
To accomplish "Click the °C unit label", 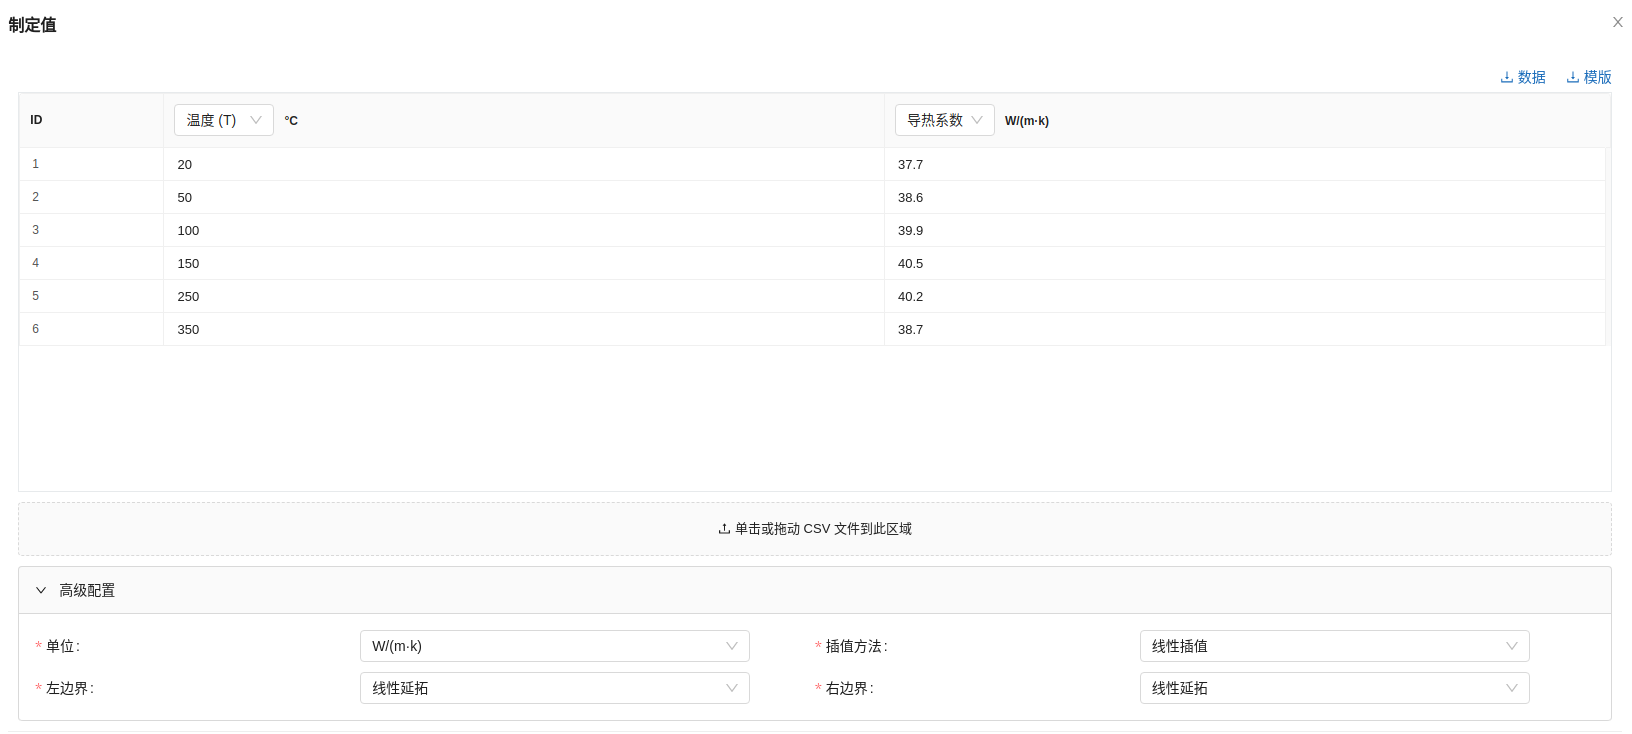I will [x=291, y=121].
